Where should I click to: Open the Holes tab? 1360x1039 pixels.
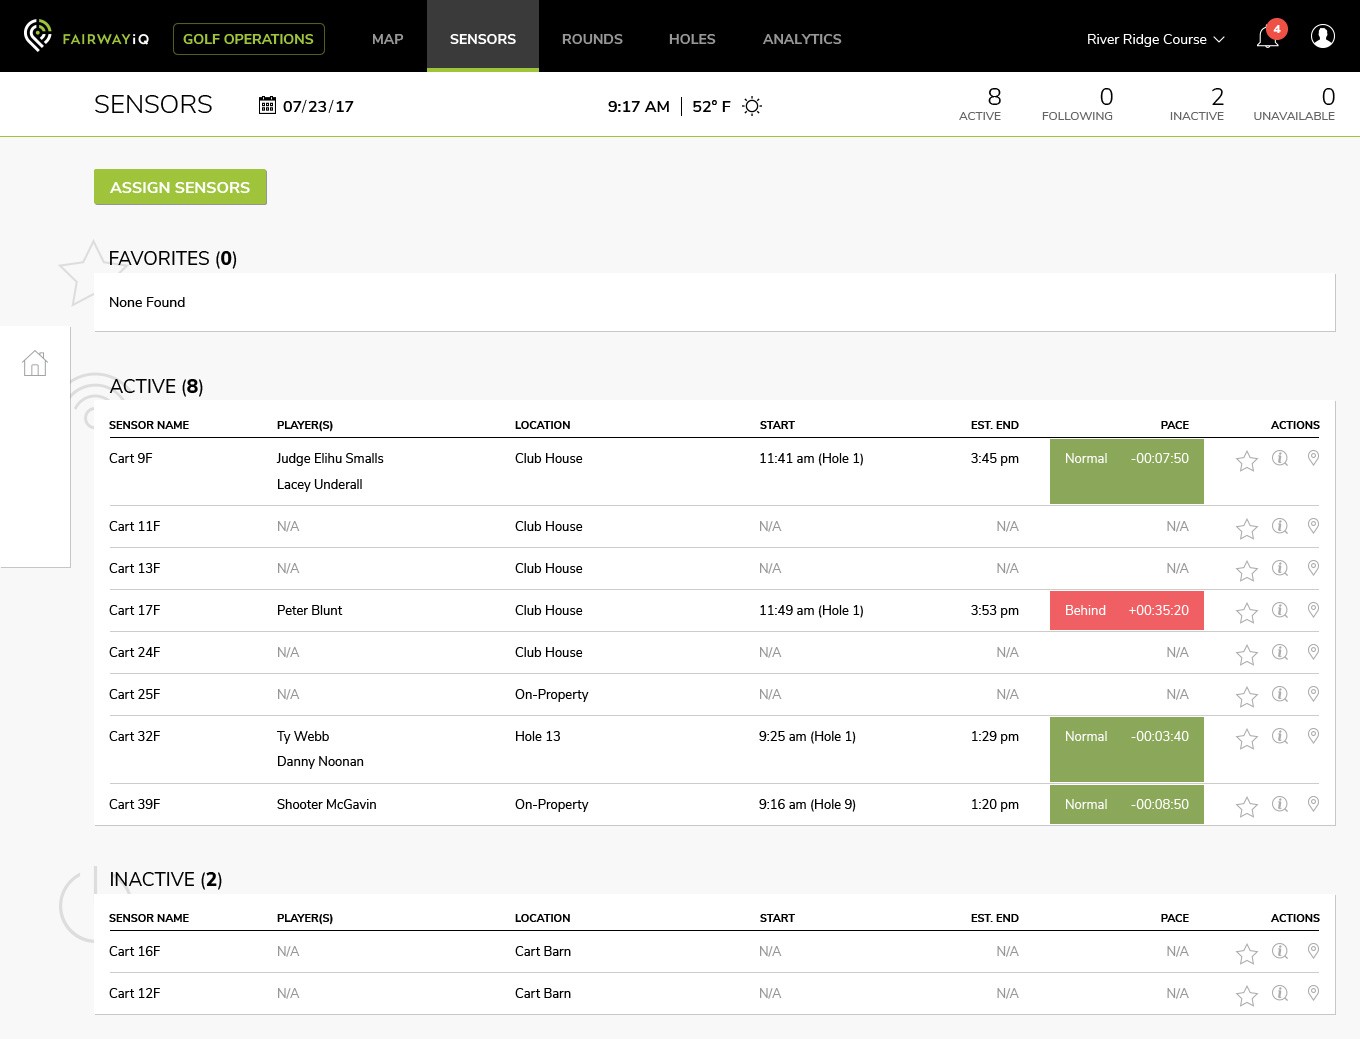(x=692, y=39)
